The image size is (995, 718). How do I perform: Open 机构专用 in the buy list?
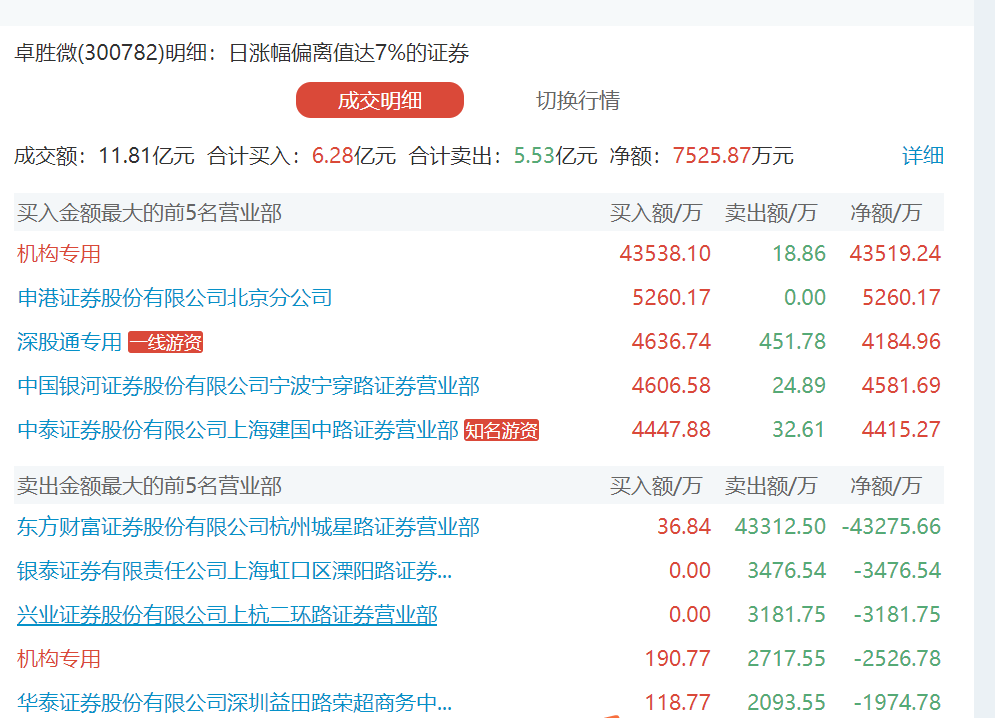tap(59, 254)
